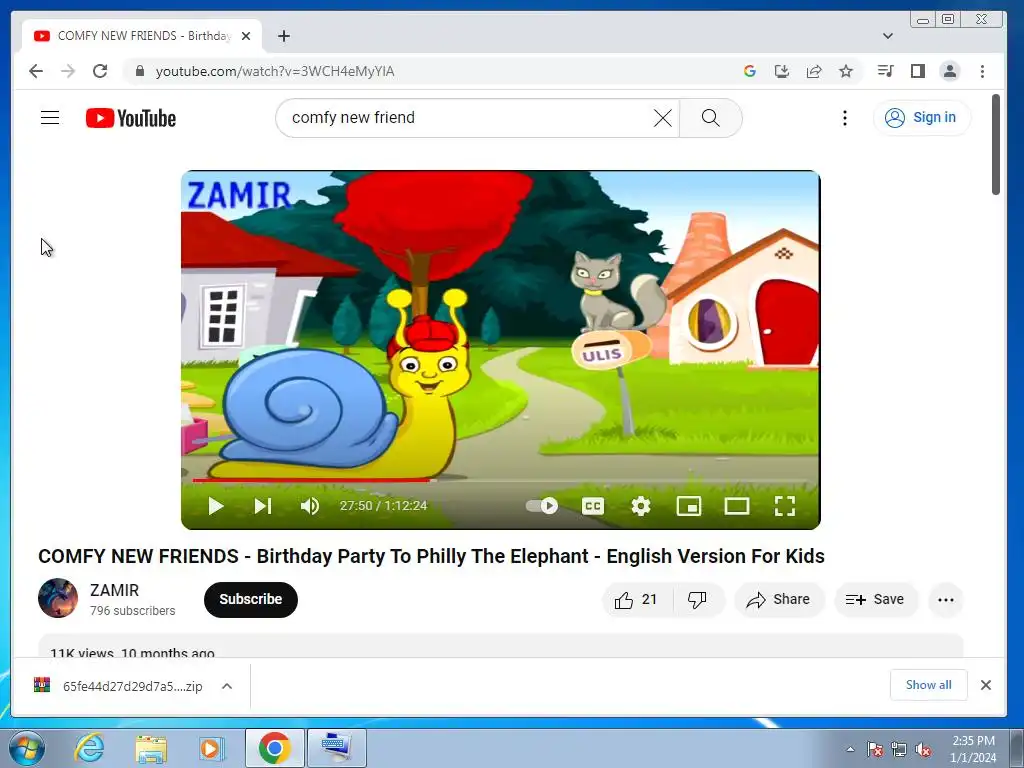Open the ZAMIR channel name link
Screen dimensions: 1024x768
point(114,590)
